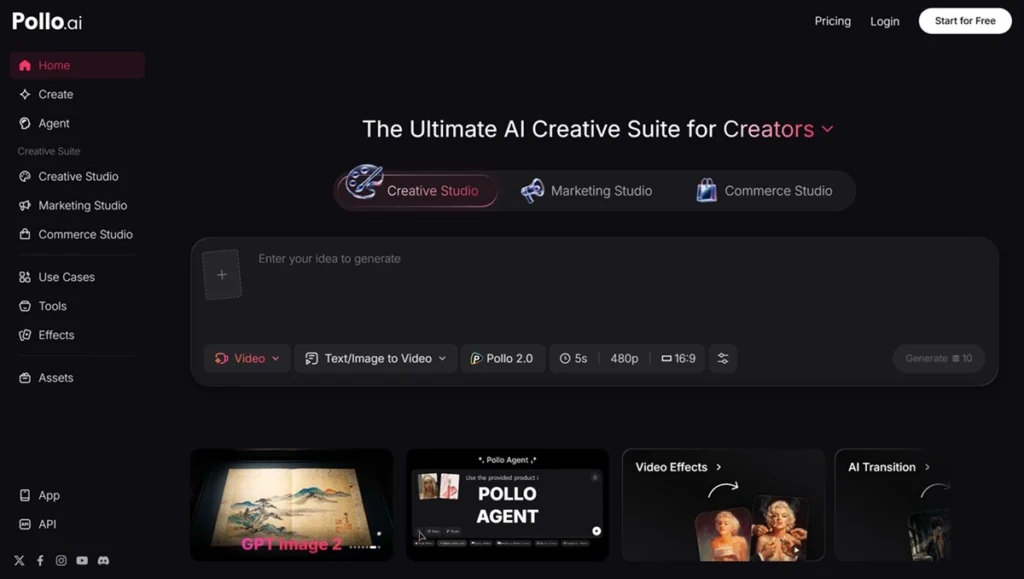Open the Pricing link
Image resolution: width=1024 pixels, height=579 pixels.
(x=833, y=21)
